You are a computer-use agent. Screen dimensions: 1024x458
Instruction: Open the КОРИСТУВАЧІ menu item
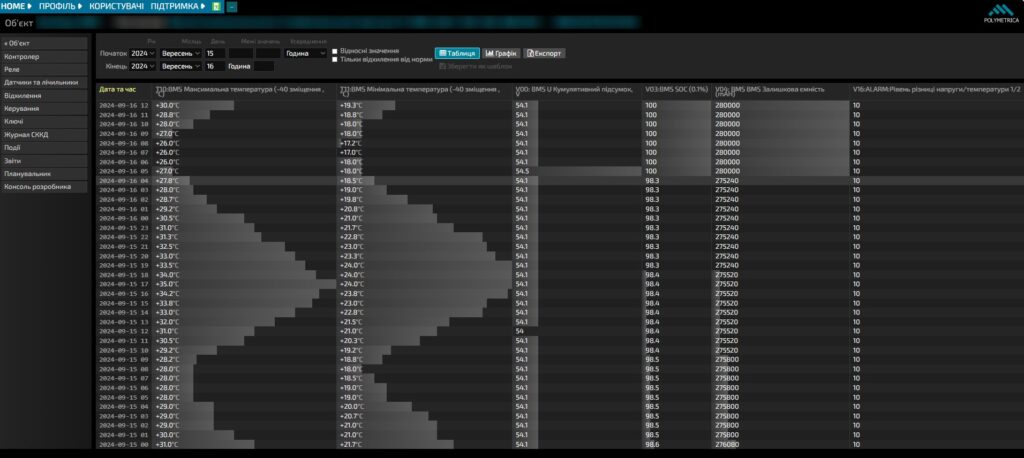(117, 7)
